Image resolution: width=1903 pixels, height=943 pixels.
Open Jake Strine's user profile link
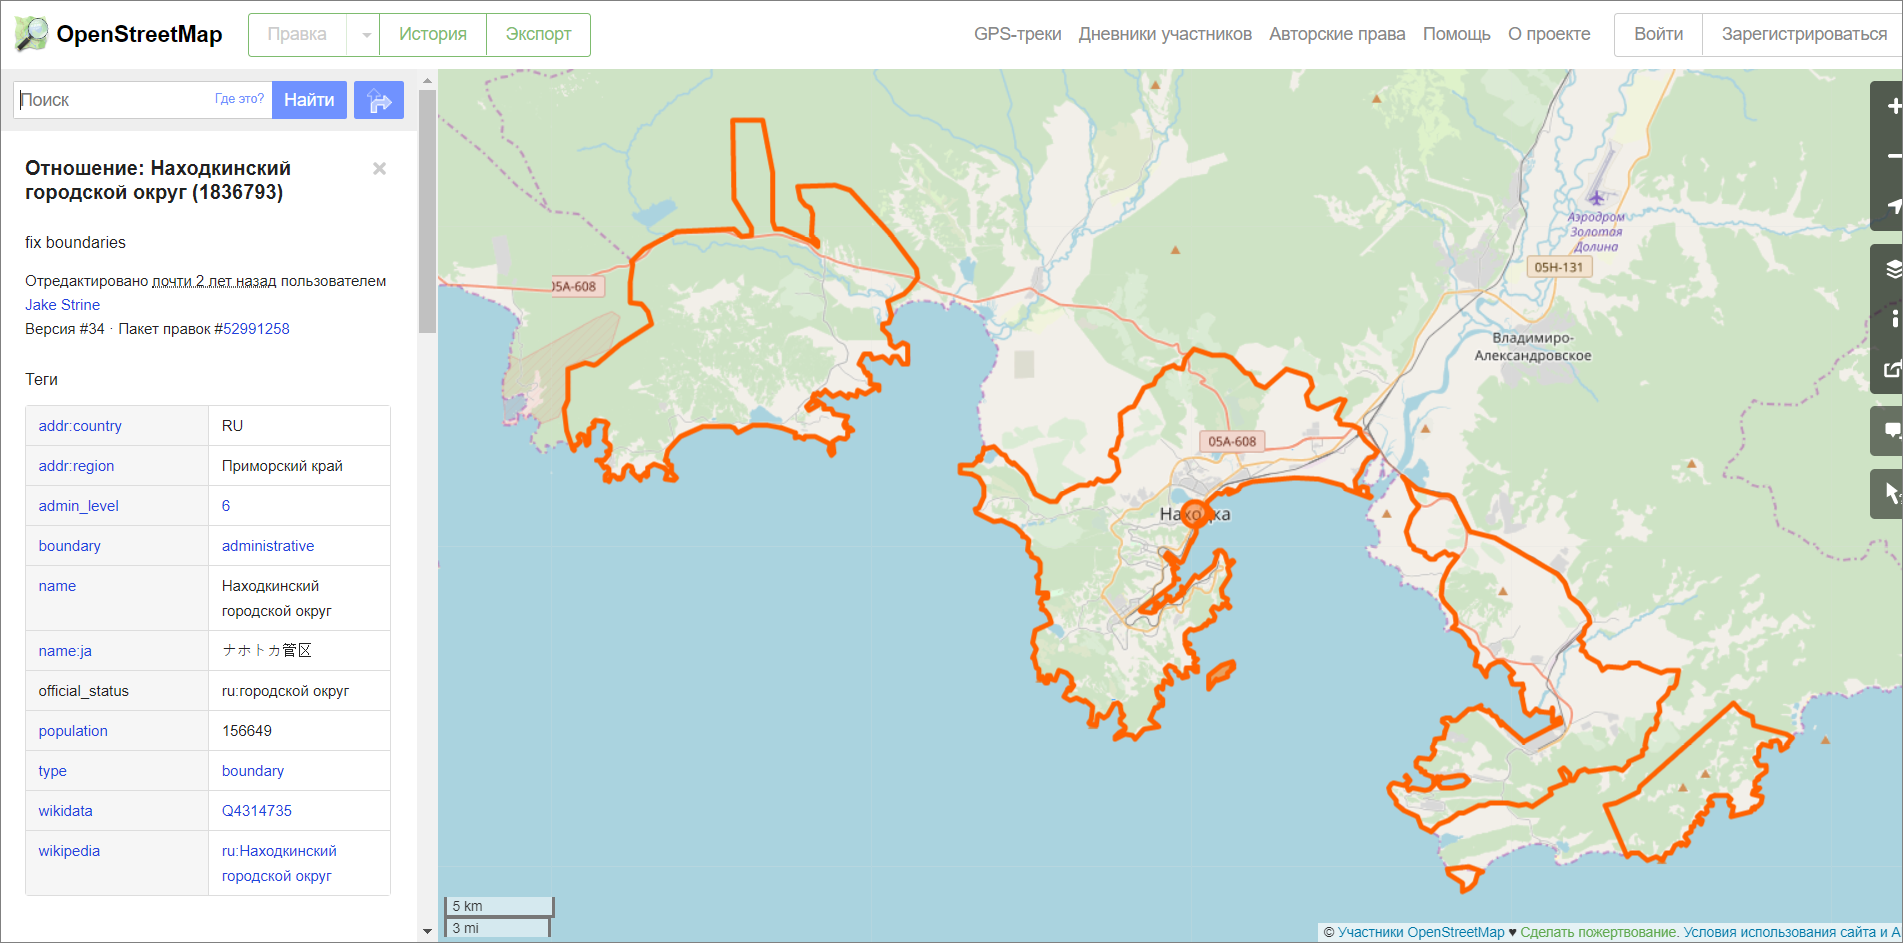coord(62,305)
